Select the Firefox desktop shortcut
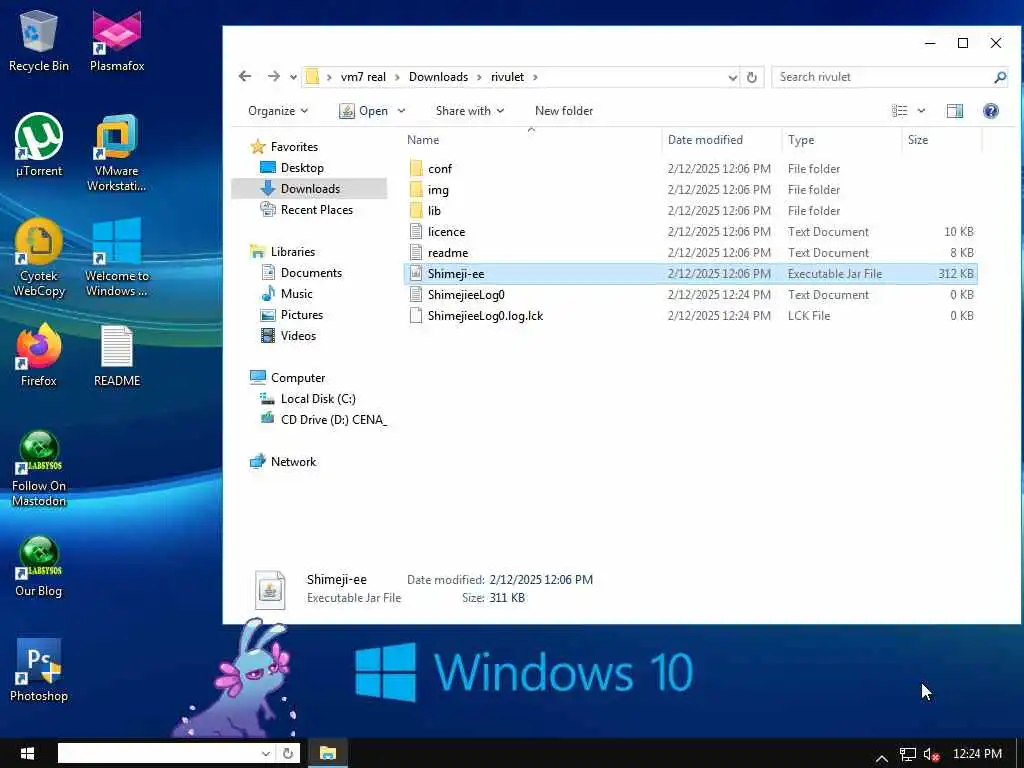Screen dimensions: 1024x768 pyautogui.click(x=39, y=355)
